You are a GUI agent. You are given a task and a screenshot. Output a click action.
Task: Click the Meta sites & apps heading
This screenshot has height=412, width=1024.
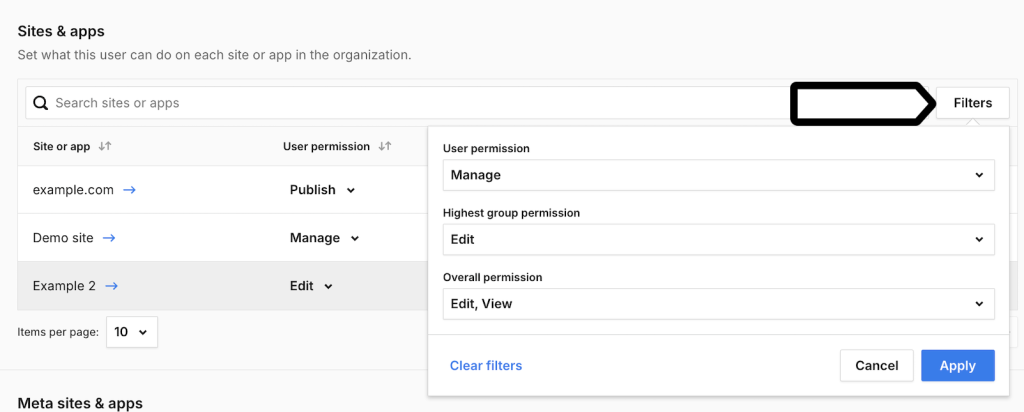(80, 403)
